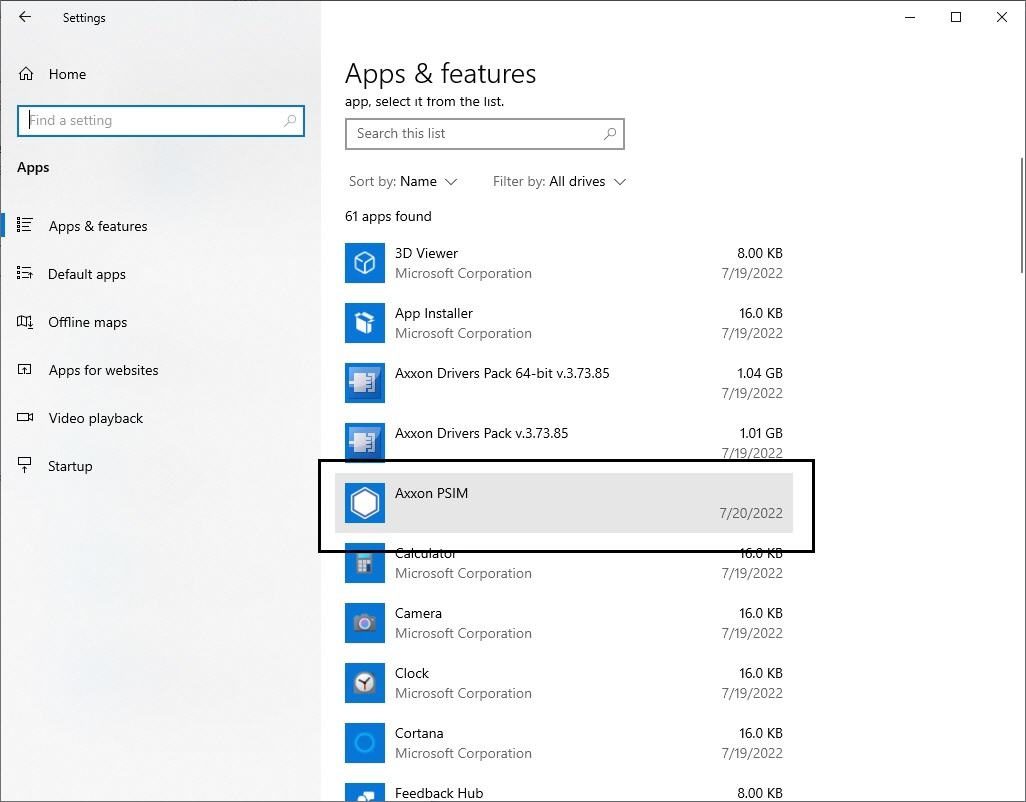Viewport: 1026px width, 802px height.
Task: Open Video playback settings
Action: [x=95, y=418]
